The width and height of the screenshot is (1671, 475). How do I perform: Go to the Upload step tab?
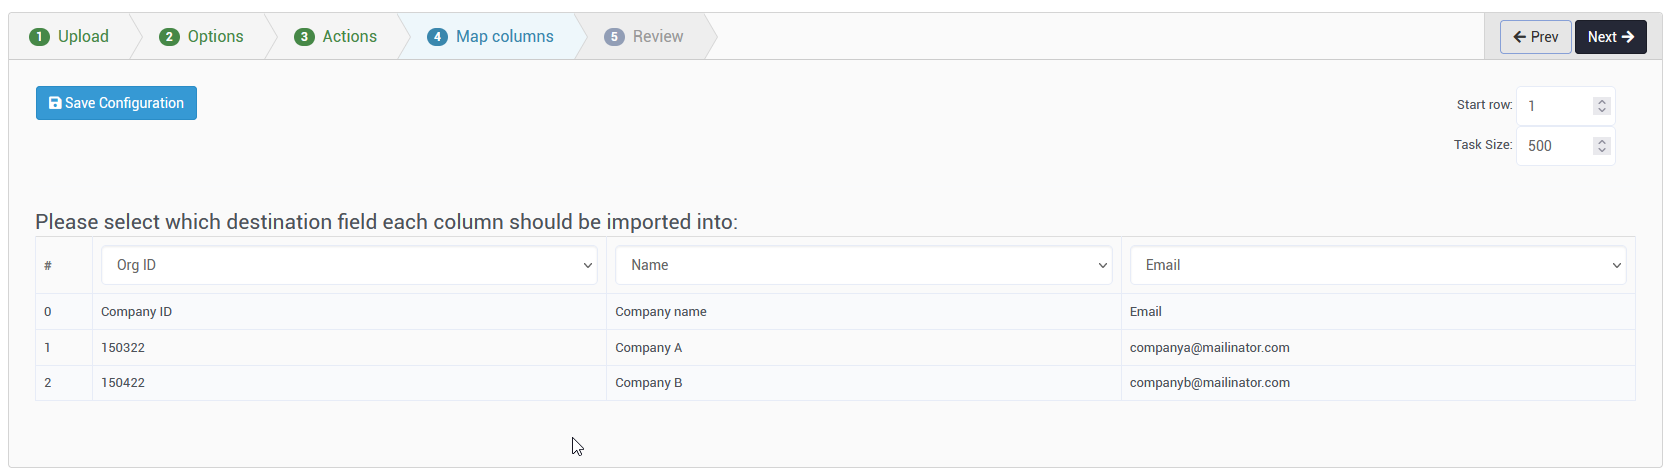pyautogui.click(x=69, y=37)
